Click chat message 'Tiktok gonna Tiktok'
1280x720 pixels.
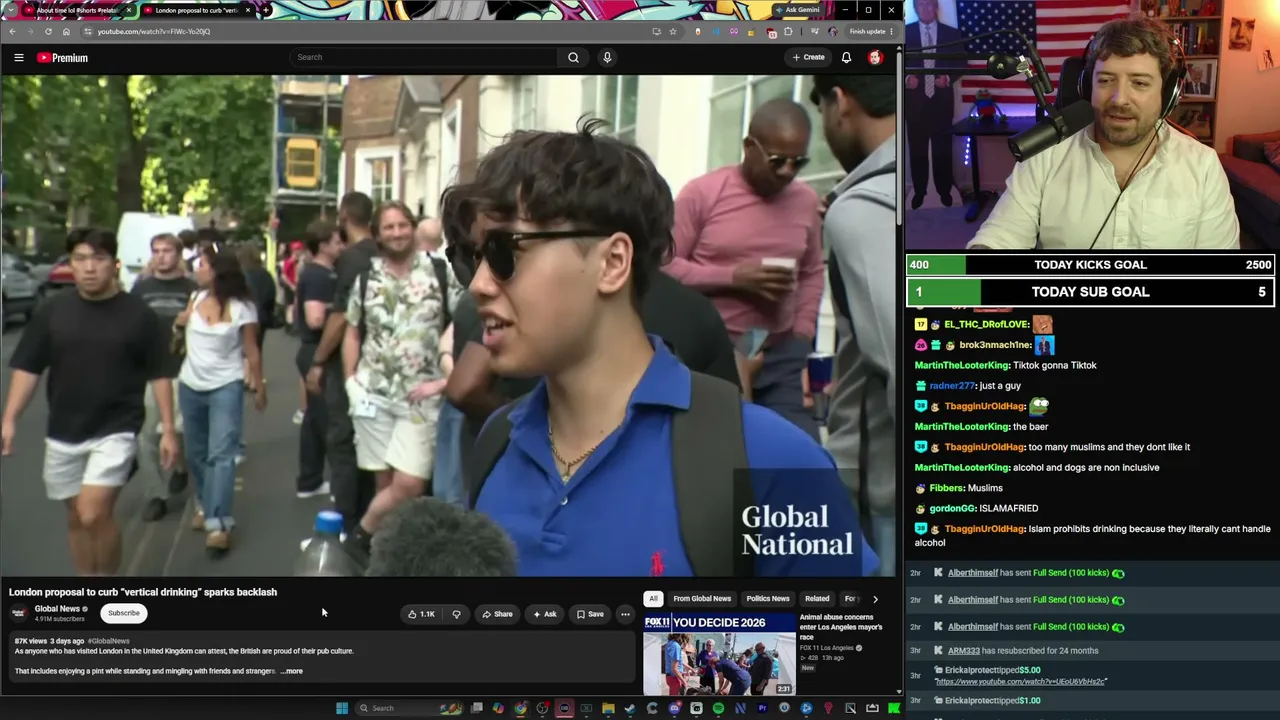pyautogui.click(x=1055, y=366)
